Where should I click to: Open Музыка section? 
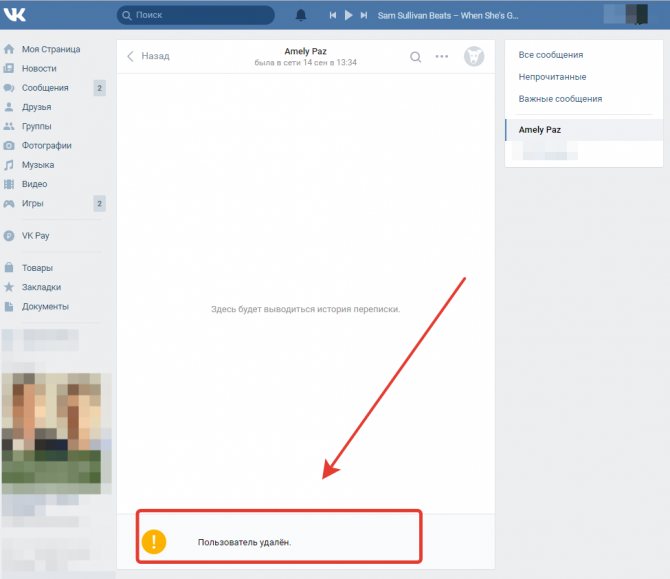pyautogui.click(x=38, y=165)
